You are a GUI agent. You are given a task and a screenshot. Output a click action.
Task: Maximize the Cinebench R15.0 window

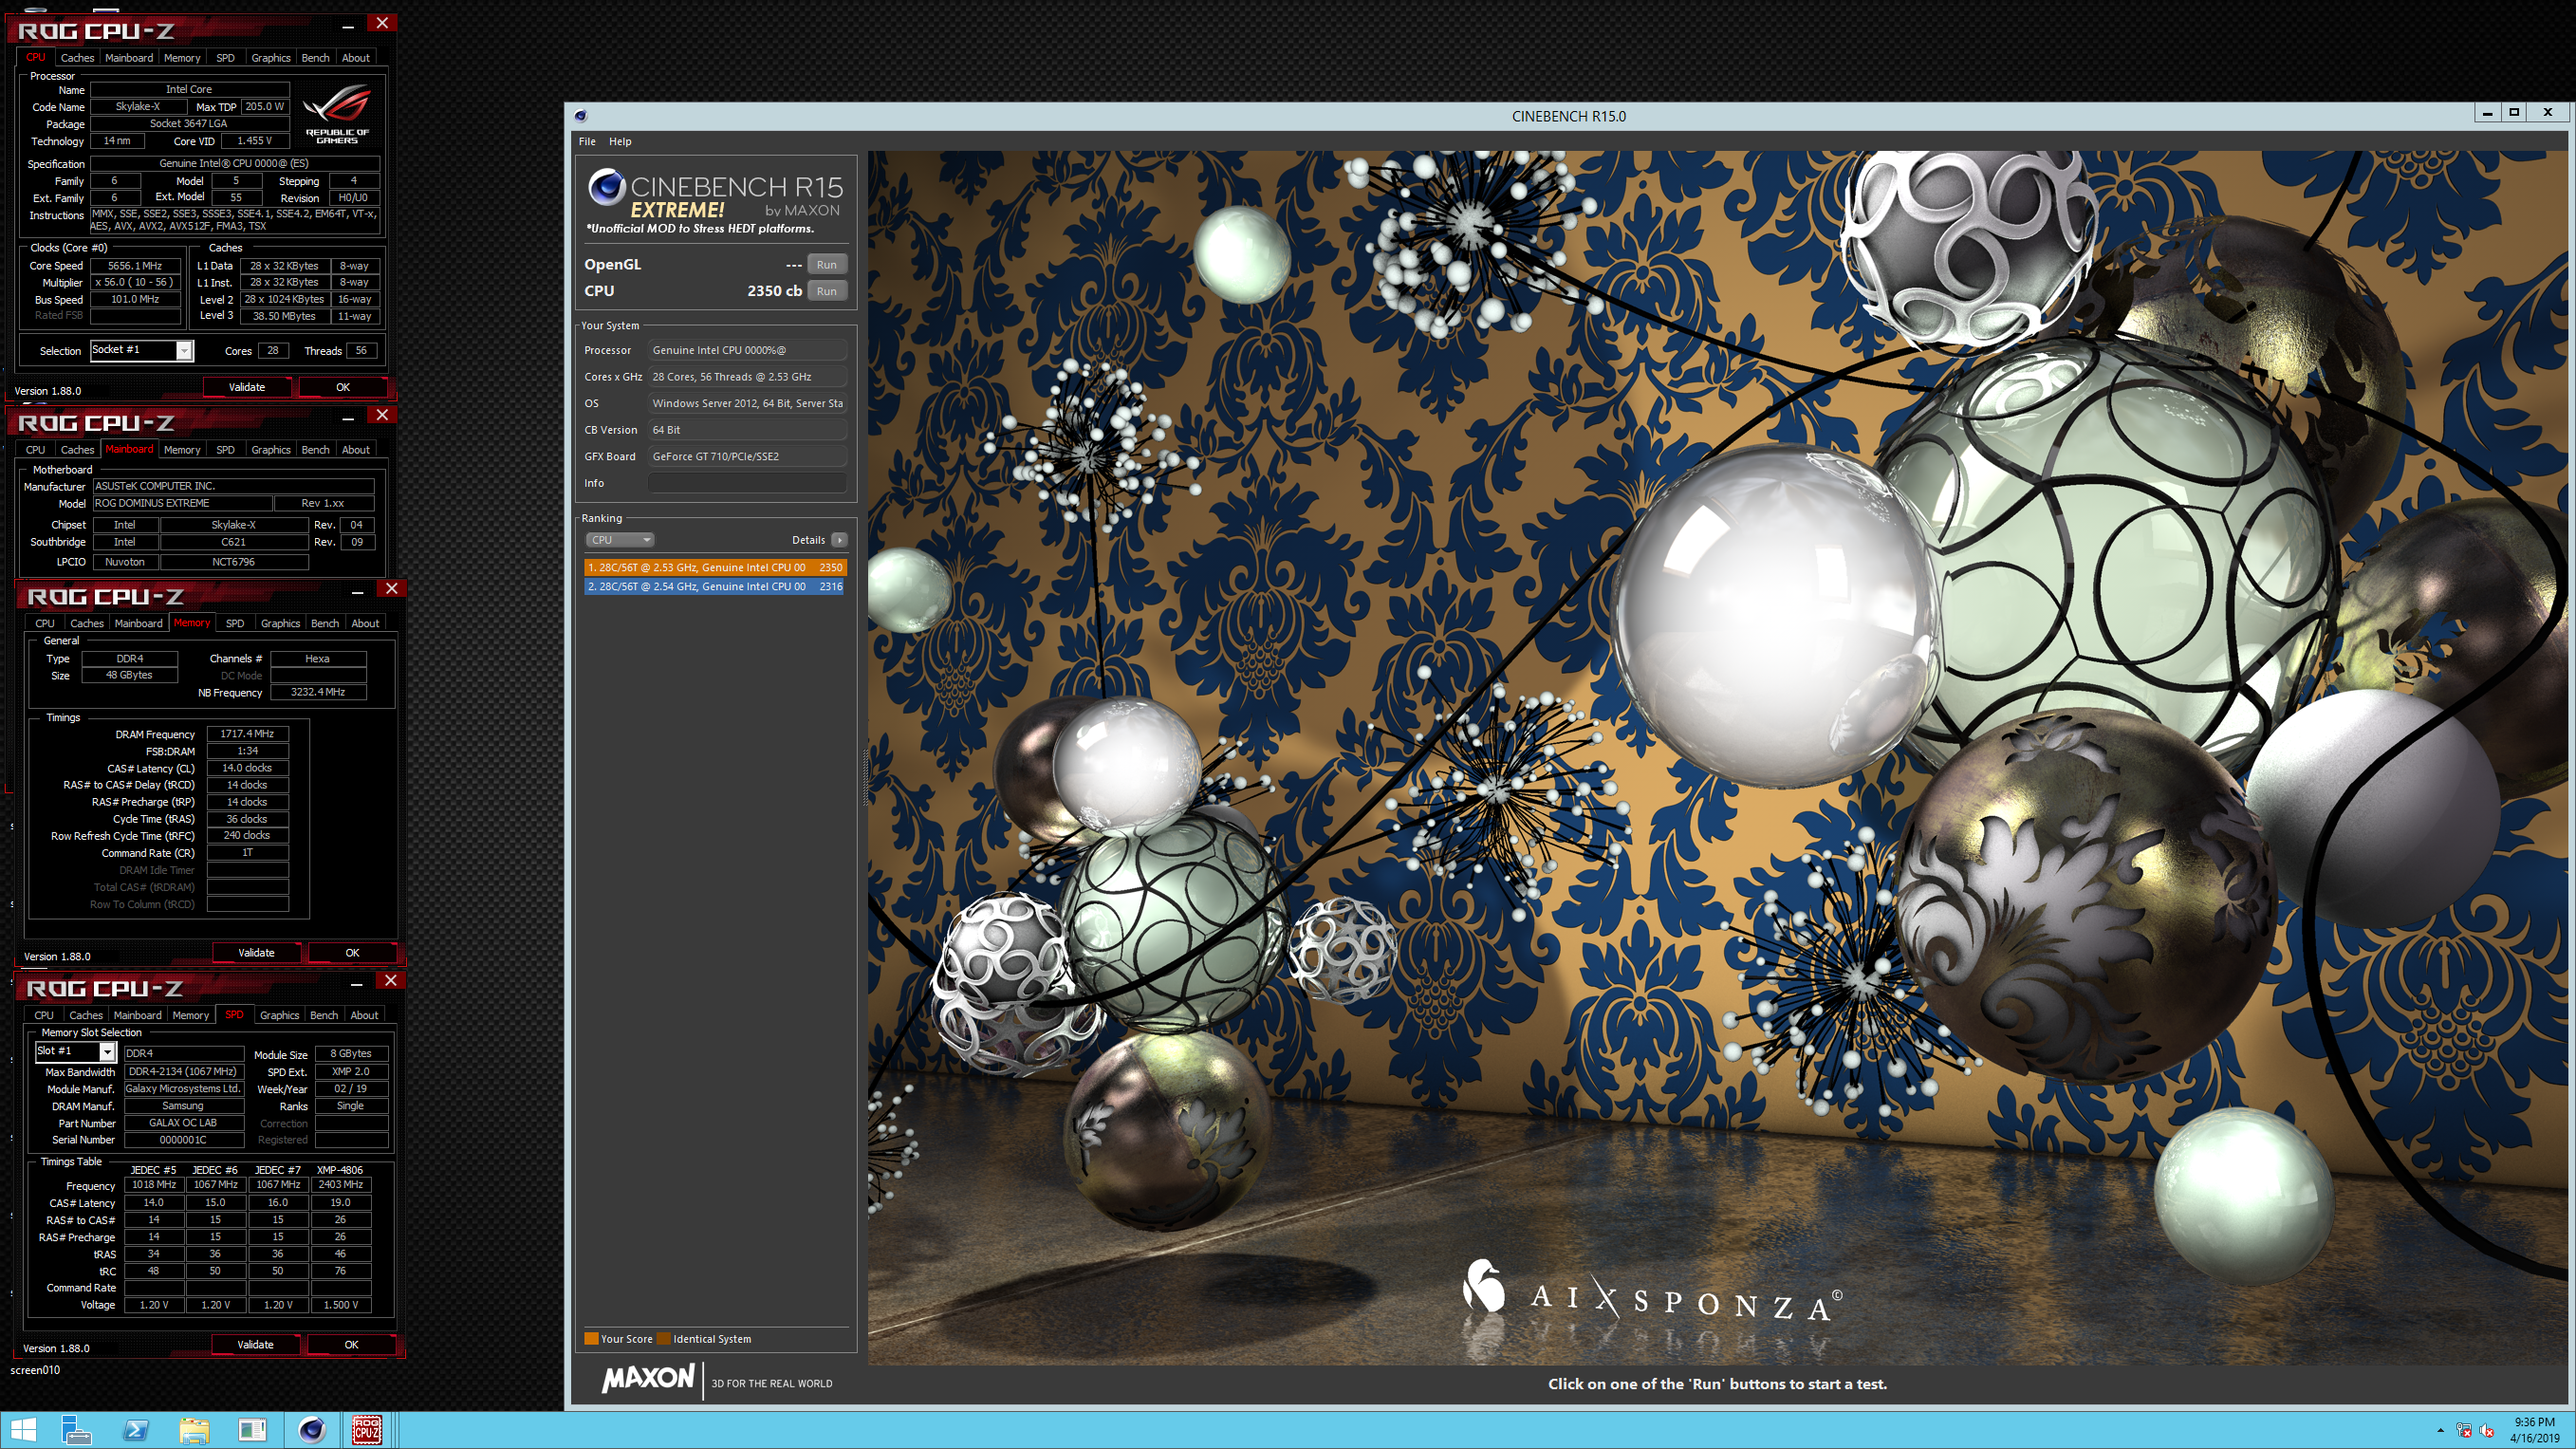[x=2514, y=113]
